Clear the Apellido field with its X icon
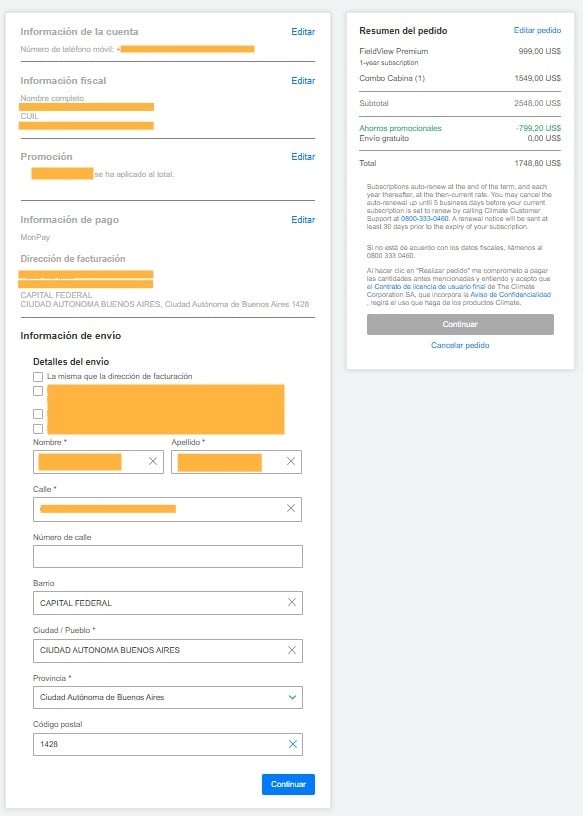 tap(290, 461)
